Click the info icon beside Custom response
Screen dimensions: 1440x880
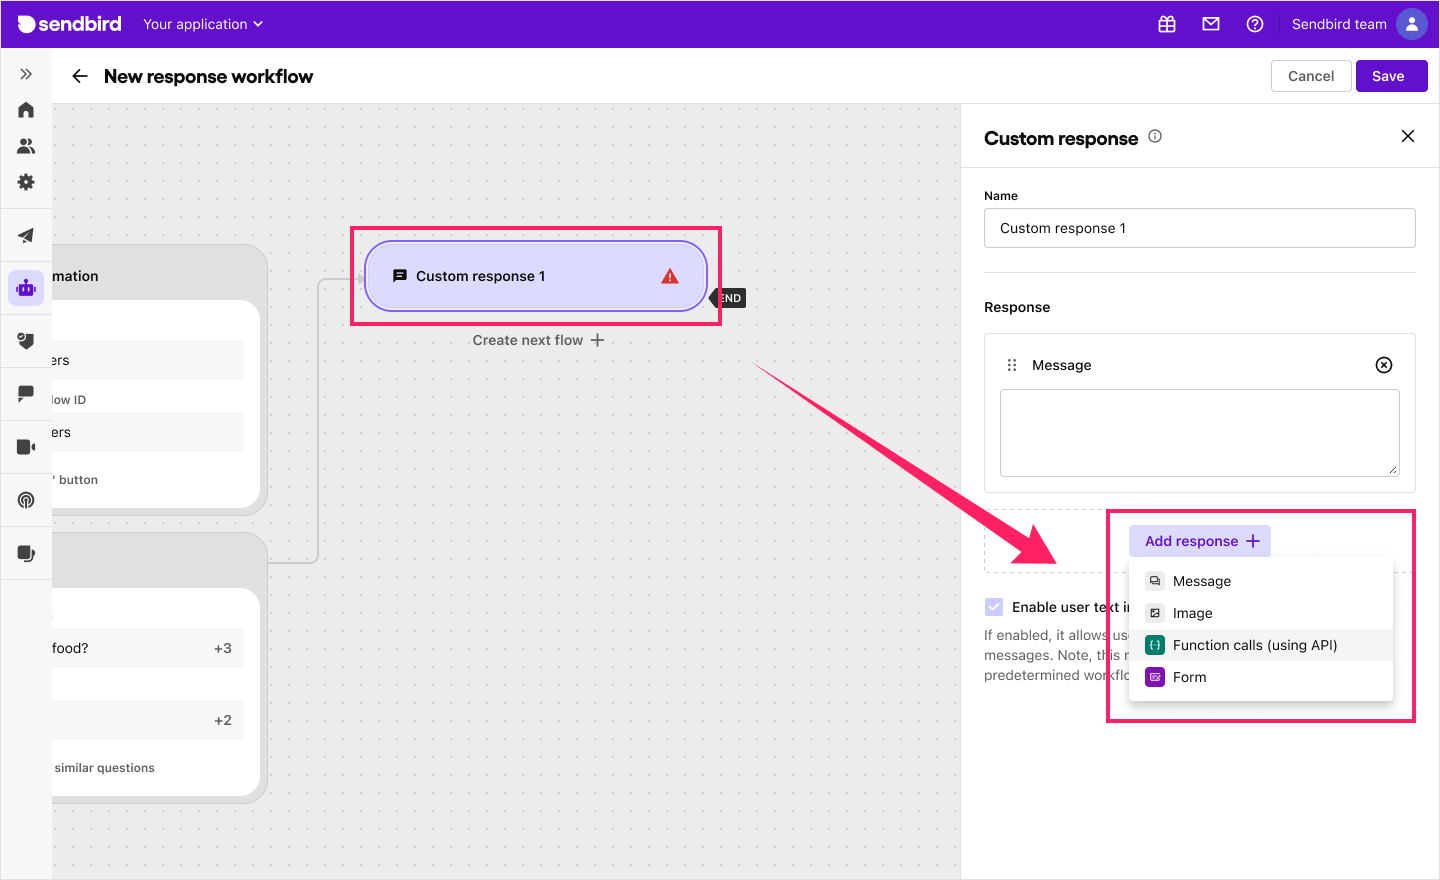(x=1155, y=136)
